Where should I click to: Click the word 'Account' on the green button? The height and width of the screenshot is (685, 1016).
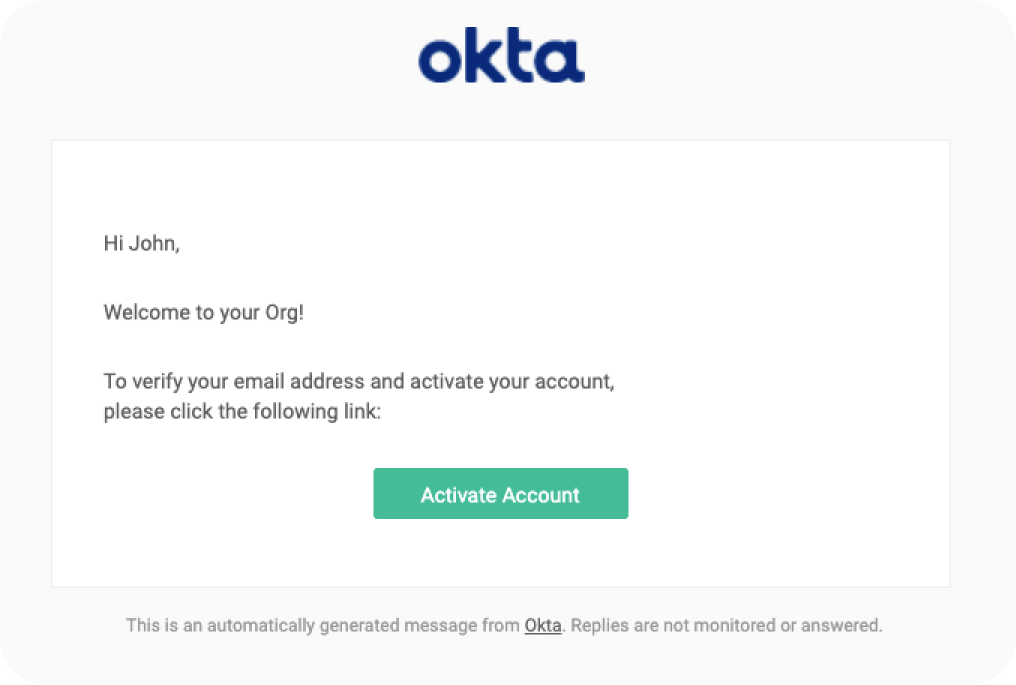tap(541, 495)
